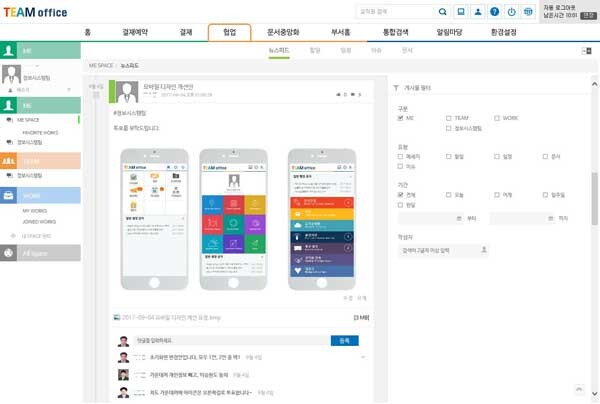Screen dimensions: 600x404
Task: Open the help question mark icon
Action: [x=495, y=12]
